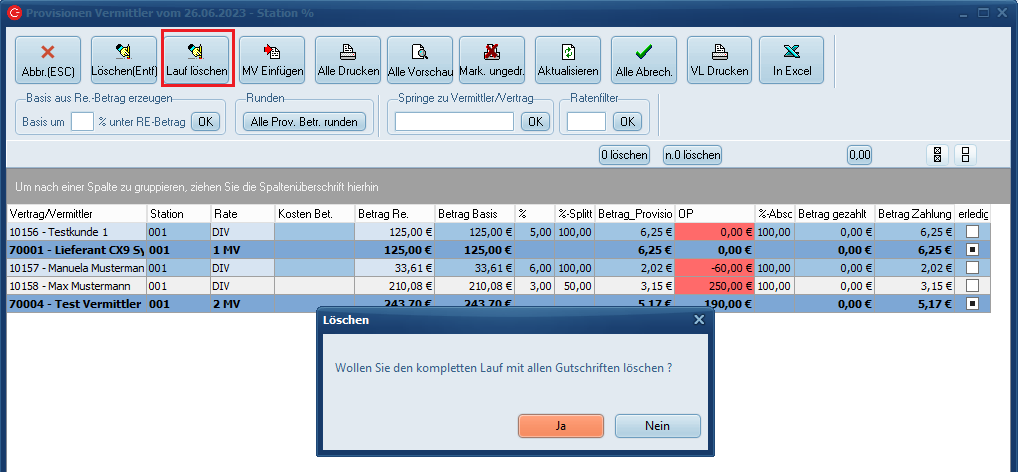Decline deletion by clicking Nein
The image size is (1018, 472).
coord(657,425)
